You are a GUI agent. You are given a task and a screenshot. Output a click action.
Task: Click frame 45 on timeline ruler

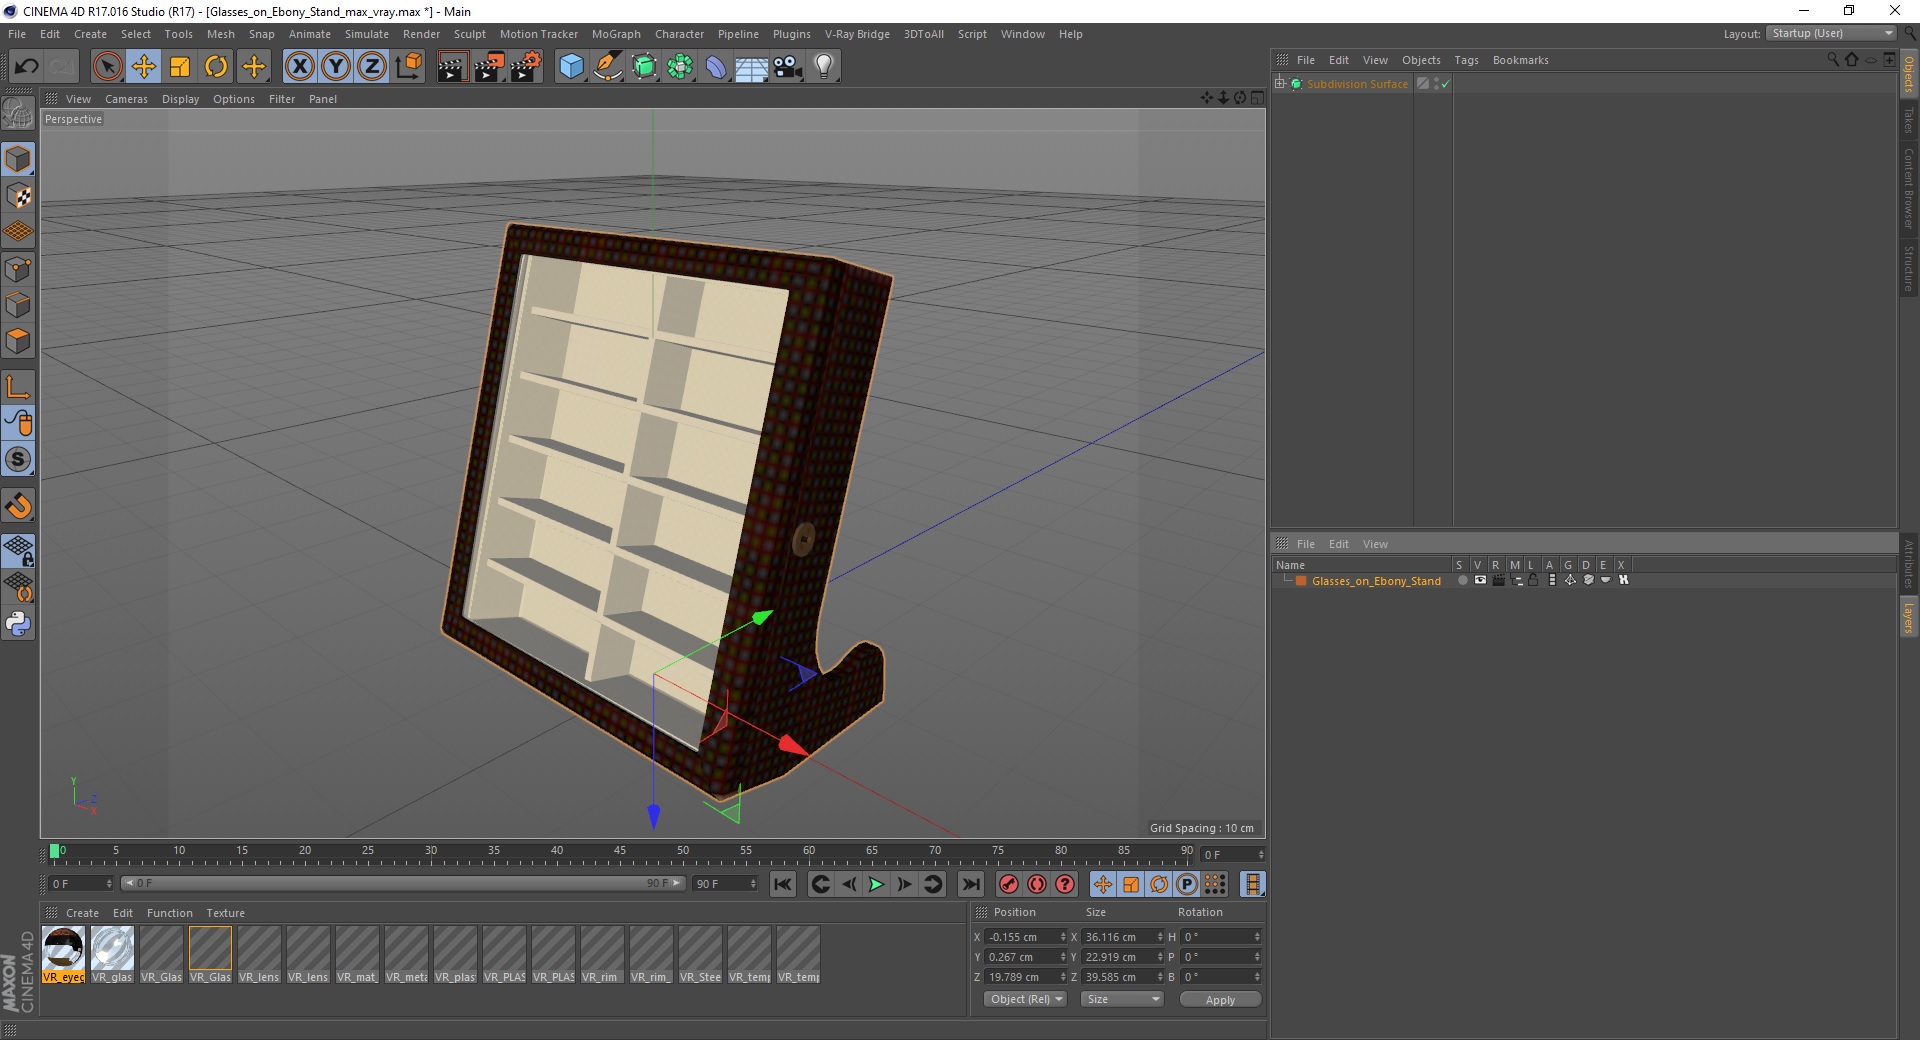[x=620, y=853]
